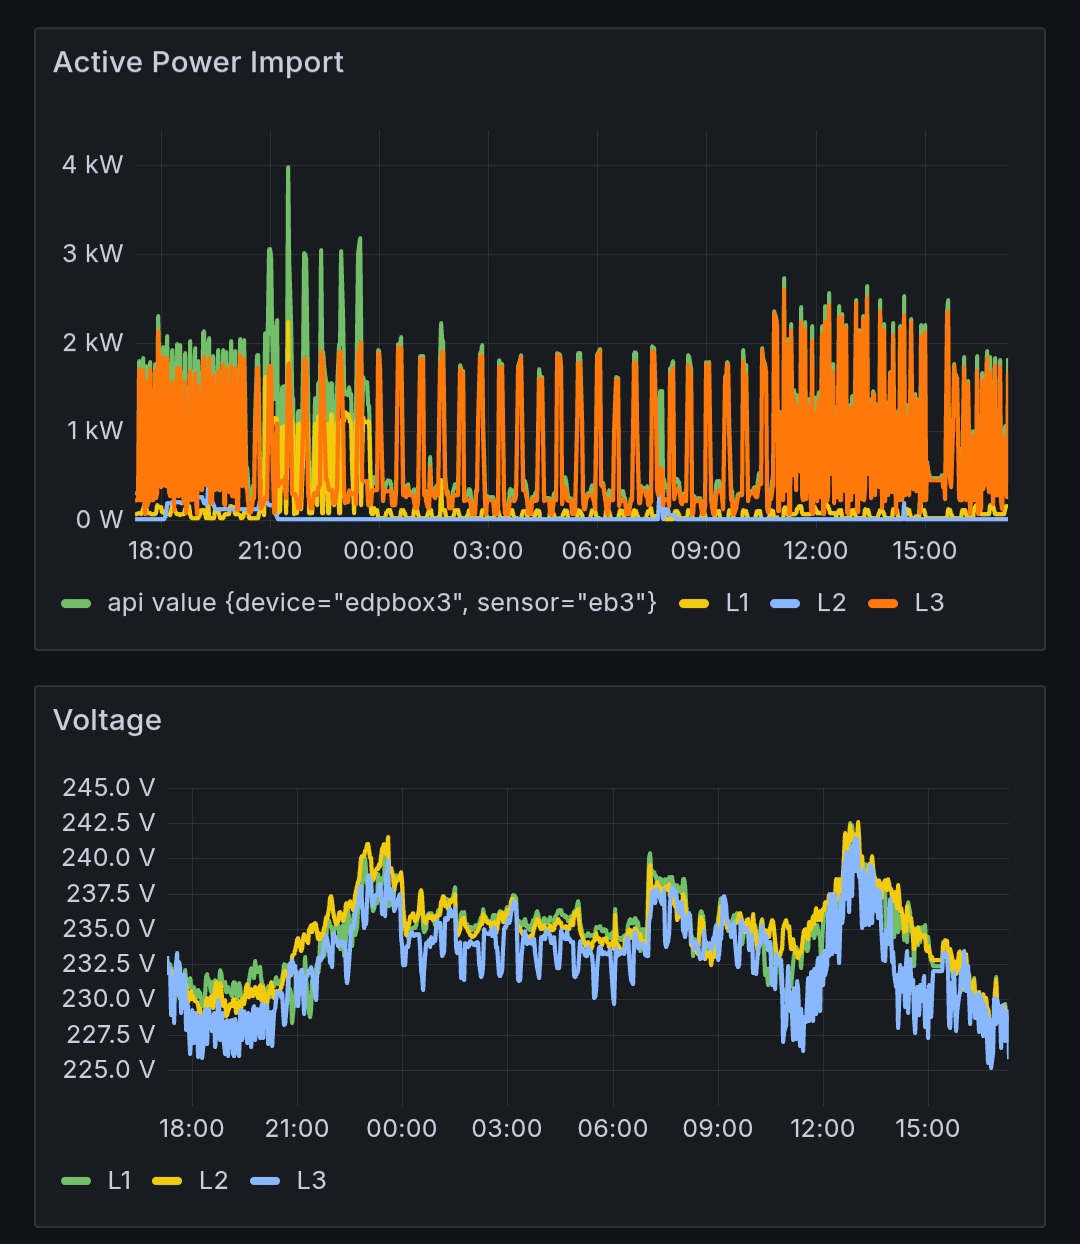Screen dimensions: 1080x1244
Task: Click yellow L1 swatch in Active Power legend
Action: (694, 604)
